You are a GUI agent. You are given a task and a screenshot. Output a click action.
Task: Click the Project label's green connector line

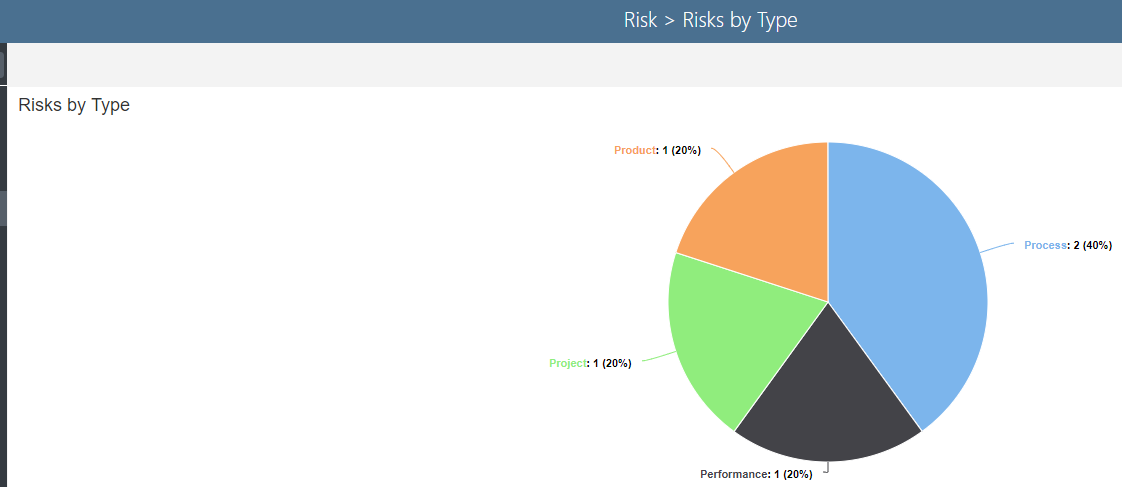(655, 357)
